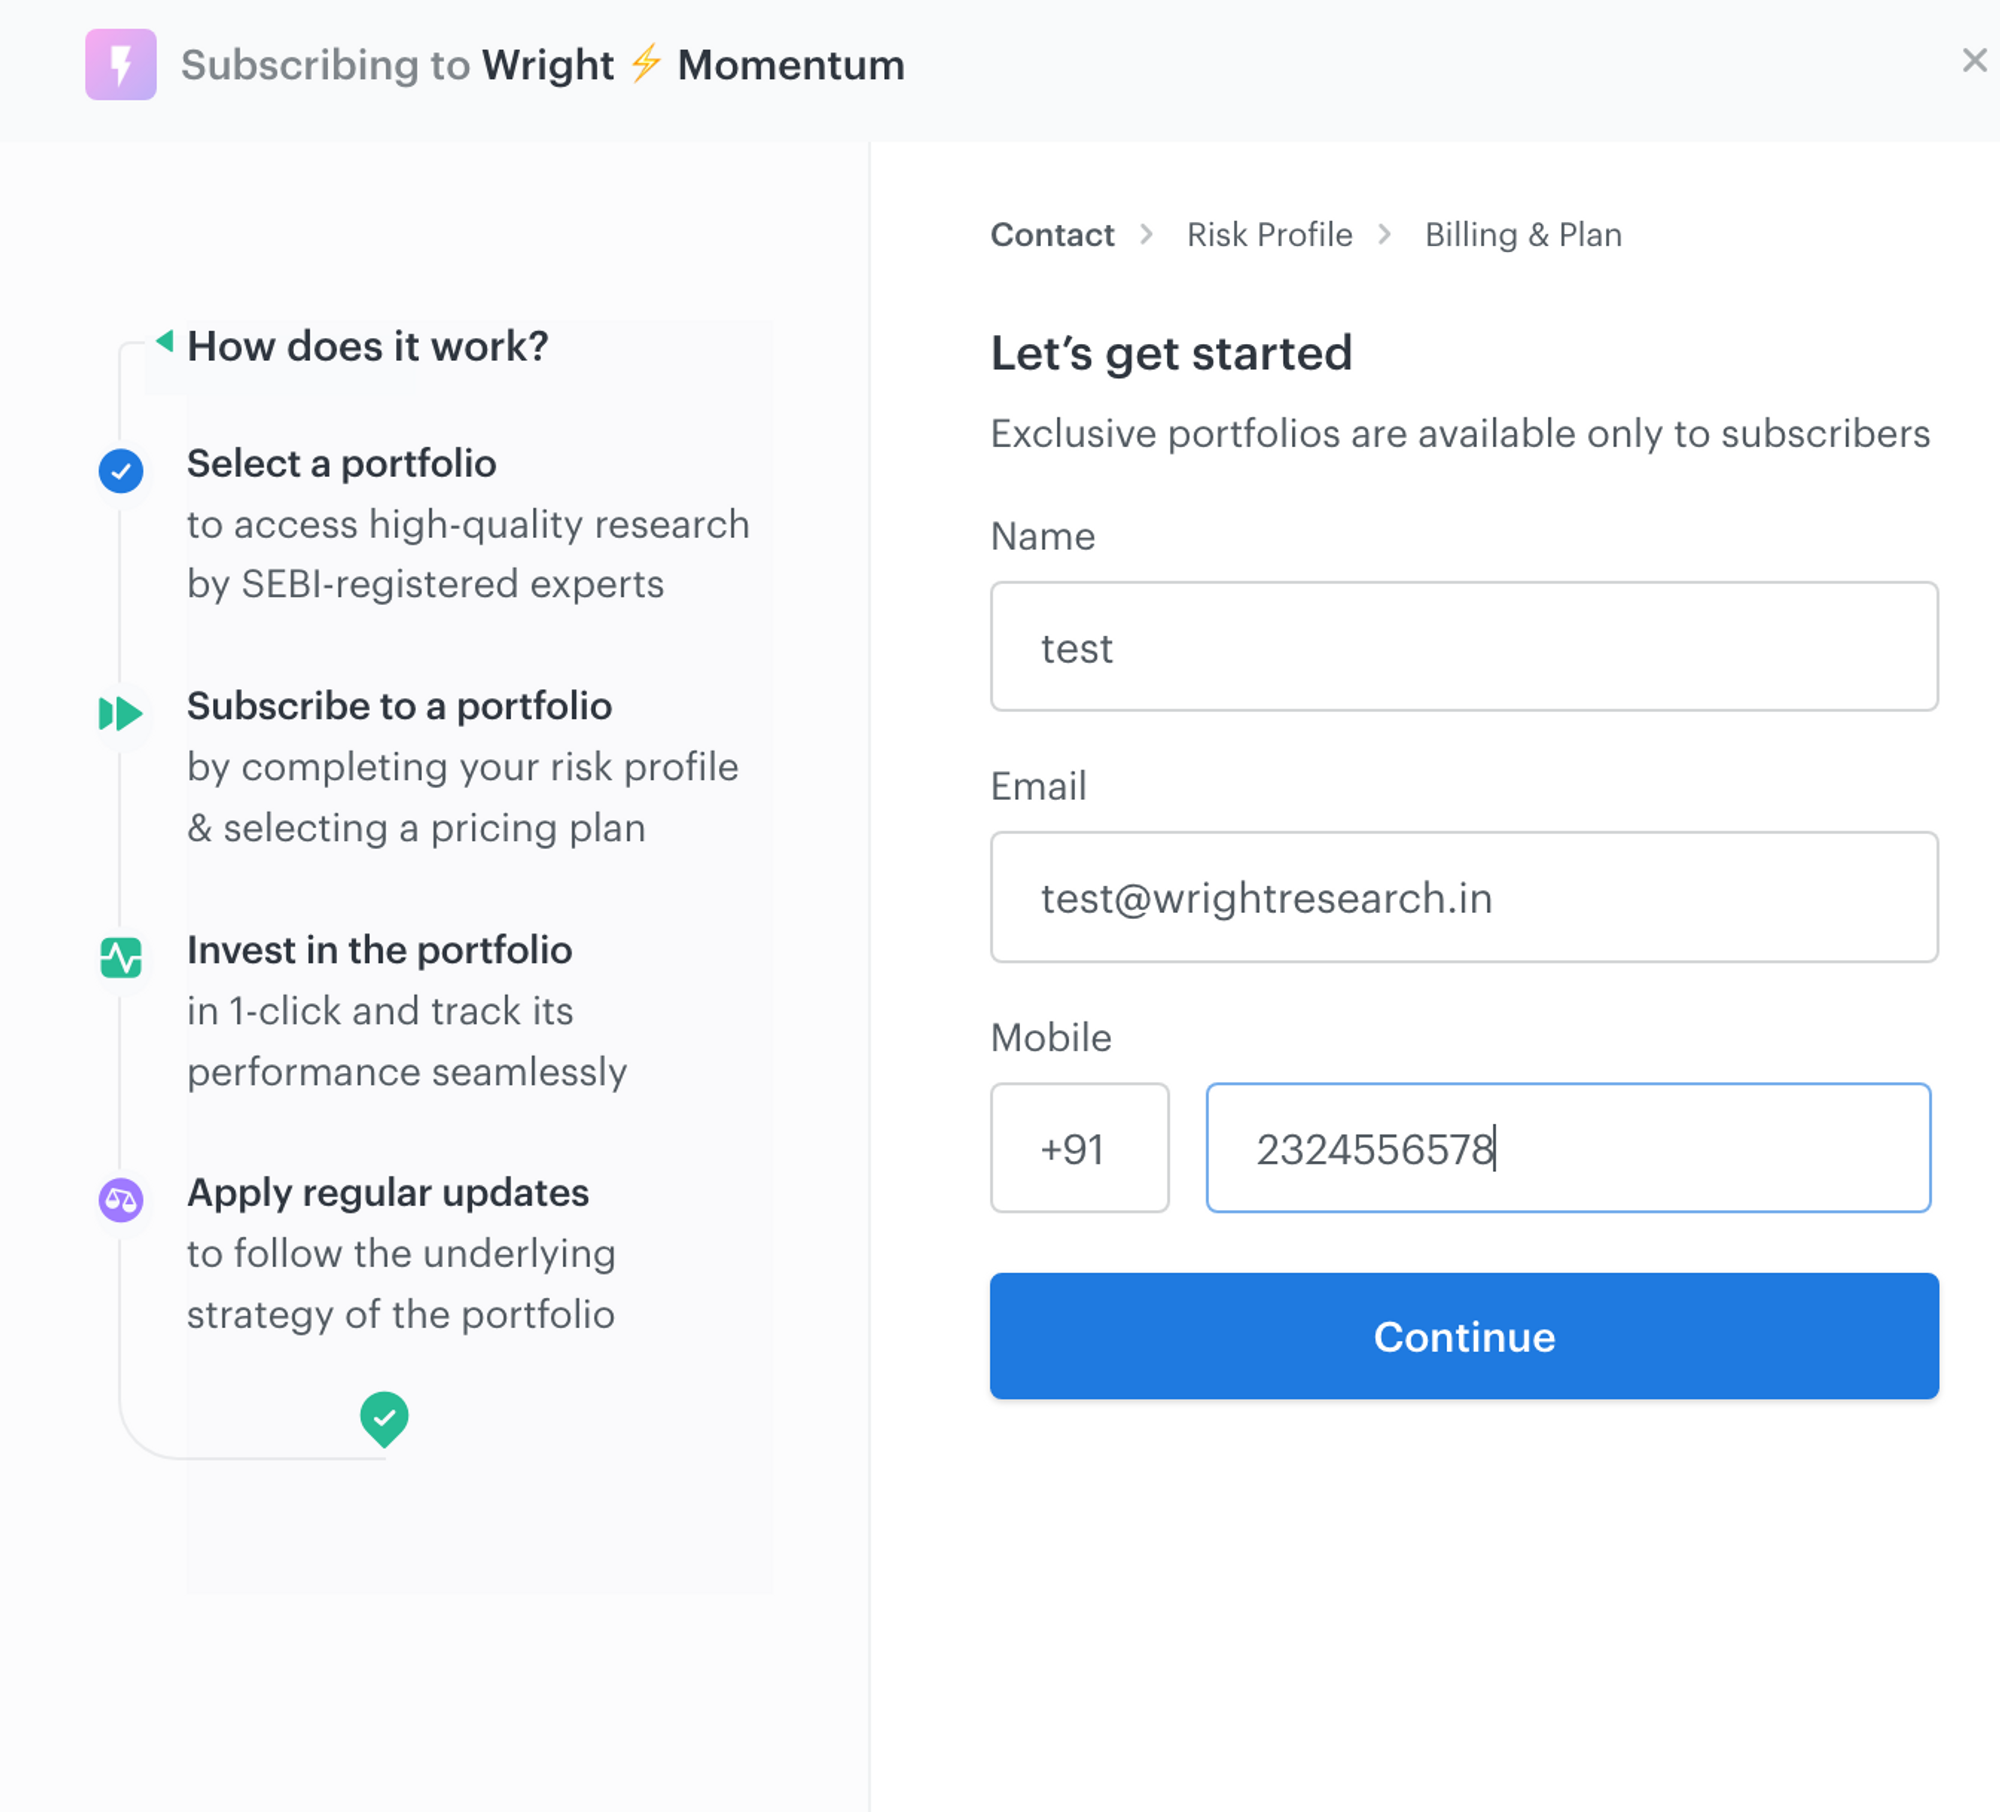Screen dimensions: 2000x1812
Task: Click the 'Select a portfolio' step title
Action: [341, 464]
